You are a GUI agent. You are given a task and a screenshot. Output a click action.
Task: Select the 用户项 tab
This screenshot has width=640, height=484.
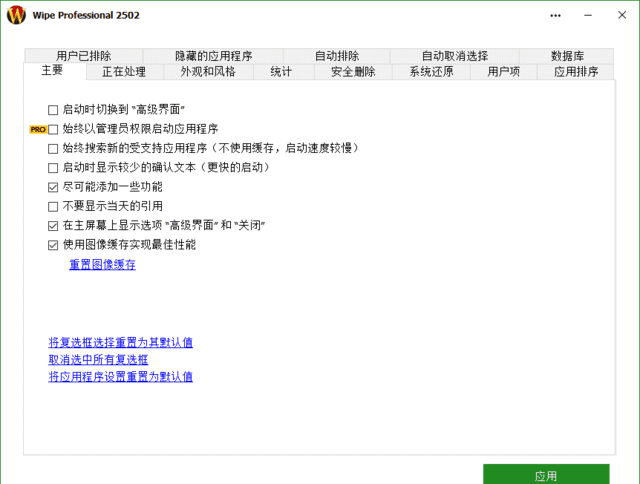tap(504, 72)
